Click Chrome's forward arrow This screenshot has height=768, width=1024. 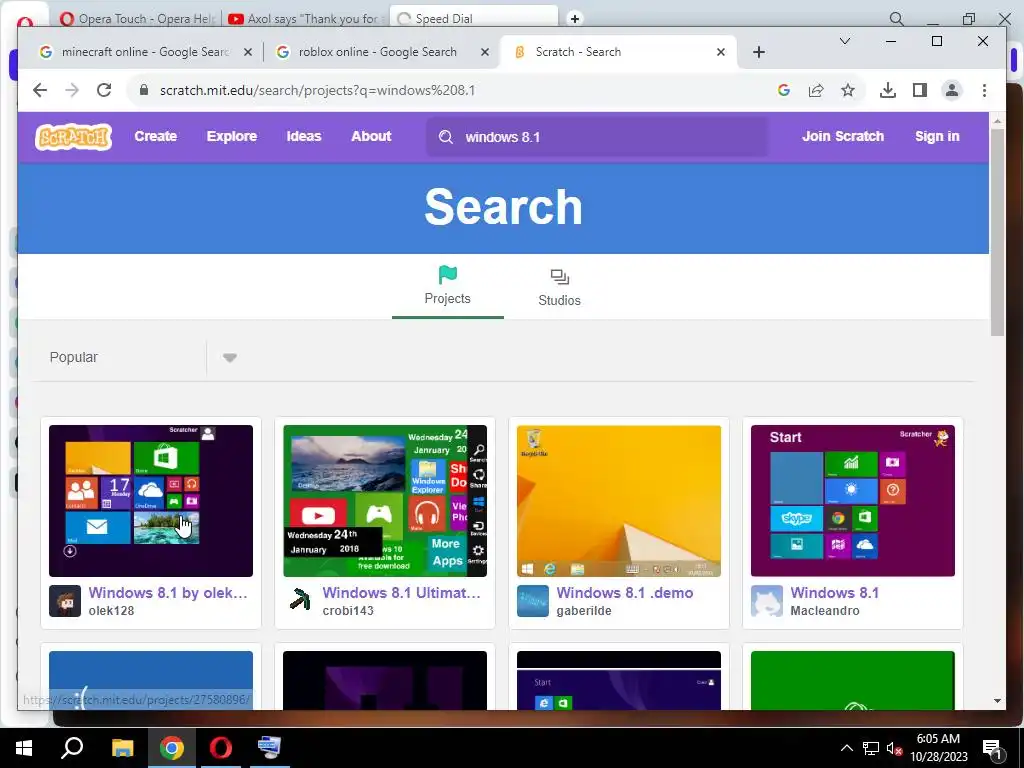[x=72, y=90]
